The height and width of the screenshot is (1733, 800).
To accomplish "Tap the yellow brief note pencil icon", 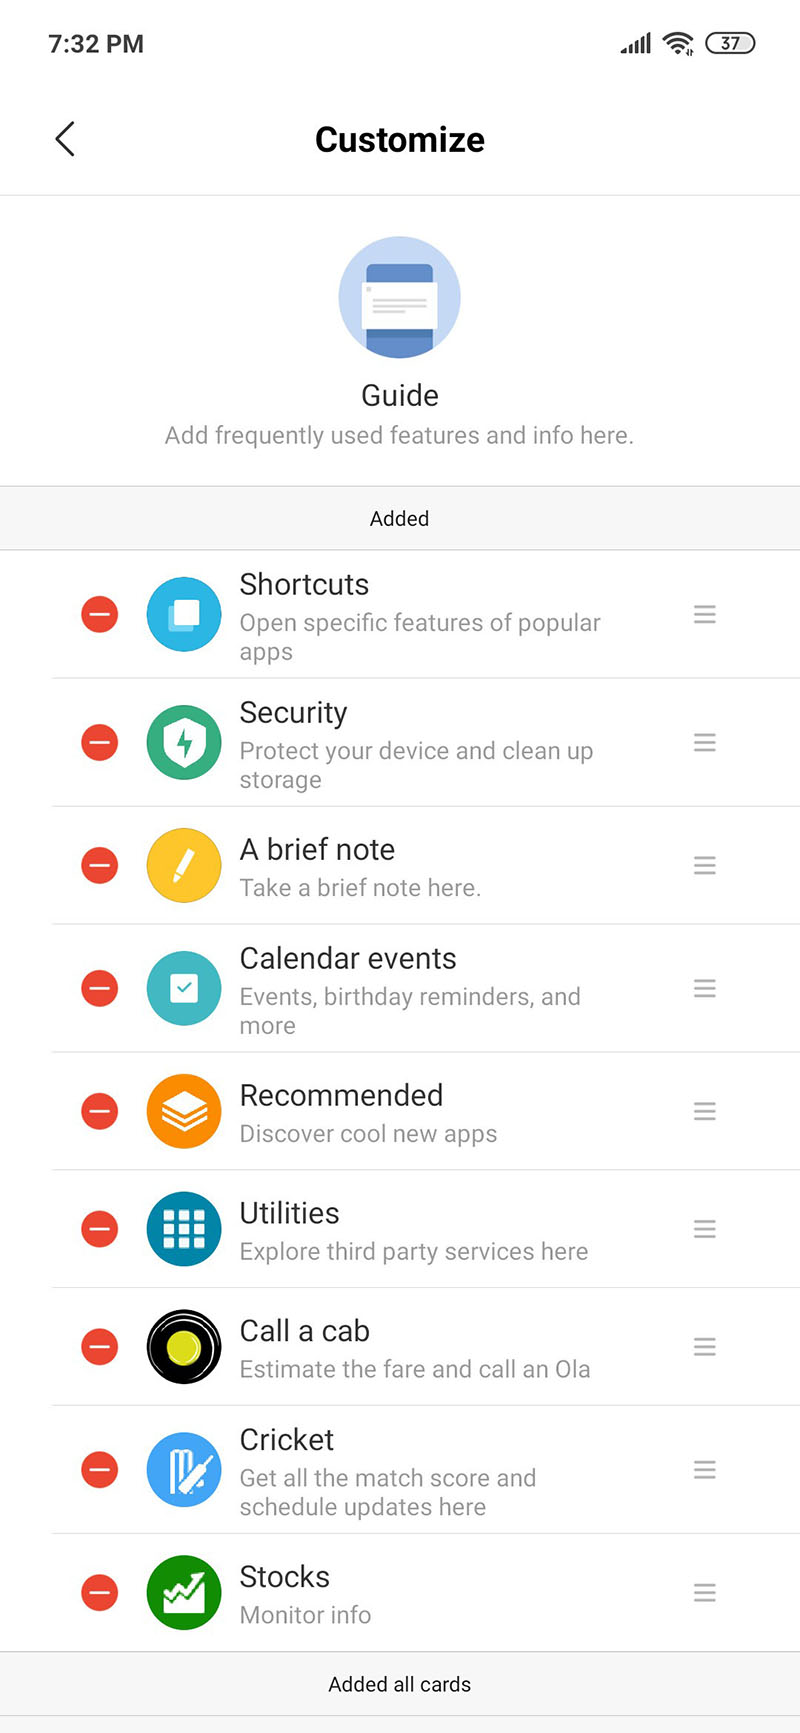I will (184, 865).
